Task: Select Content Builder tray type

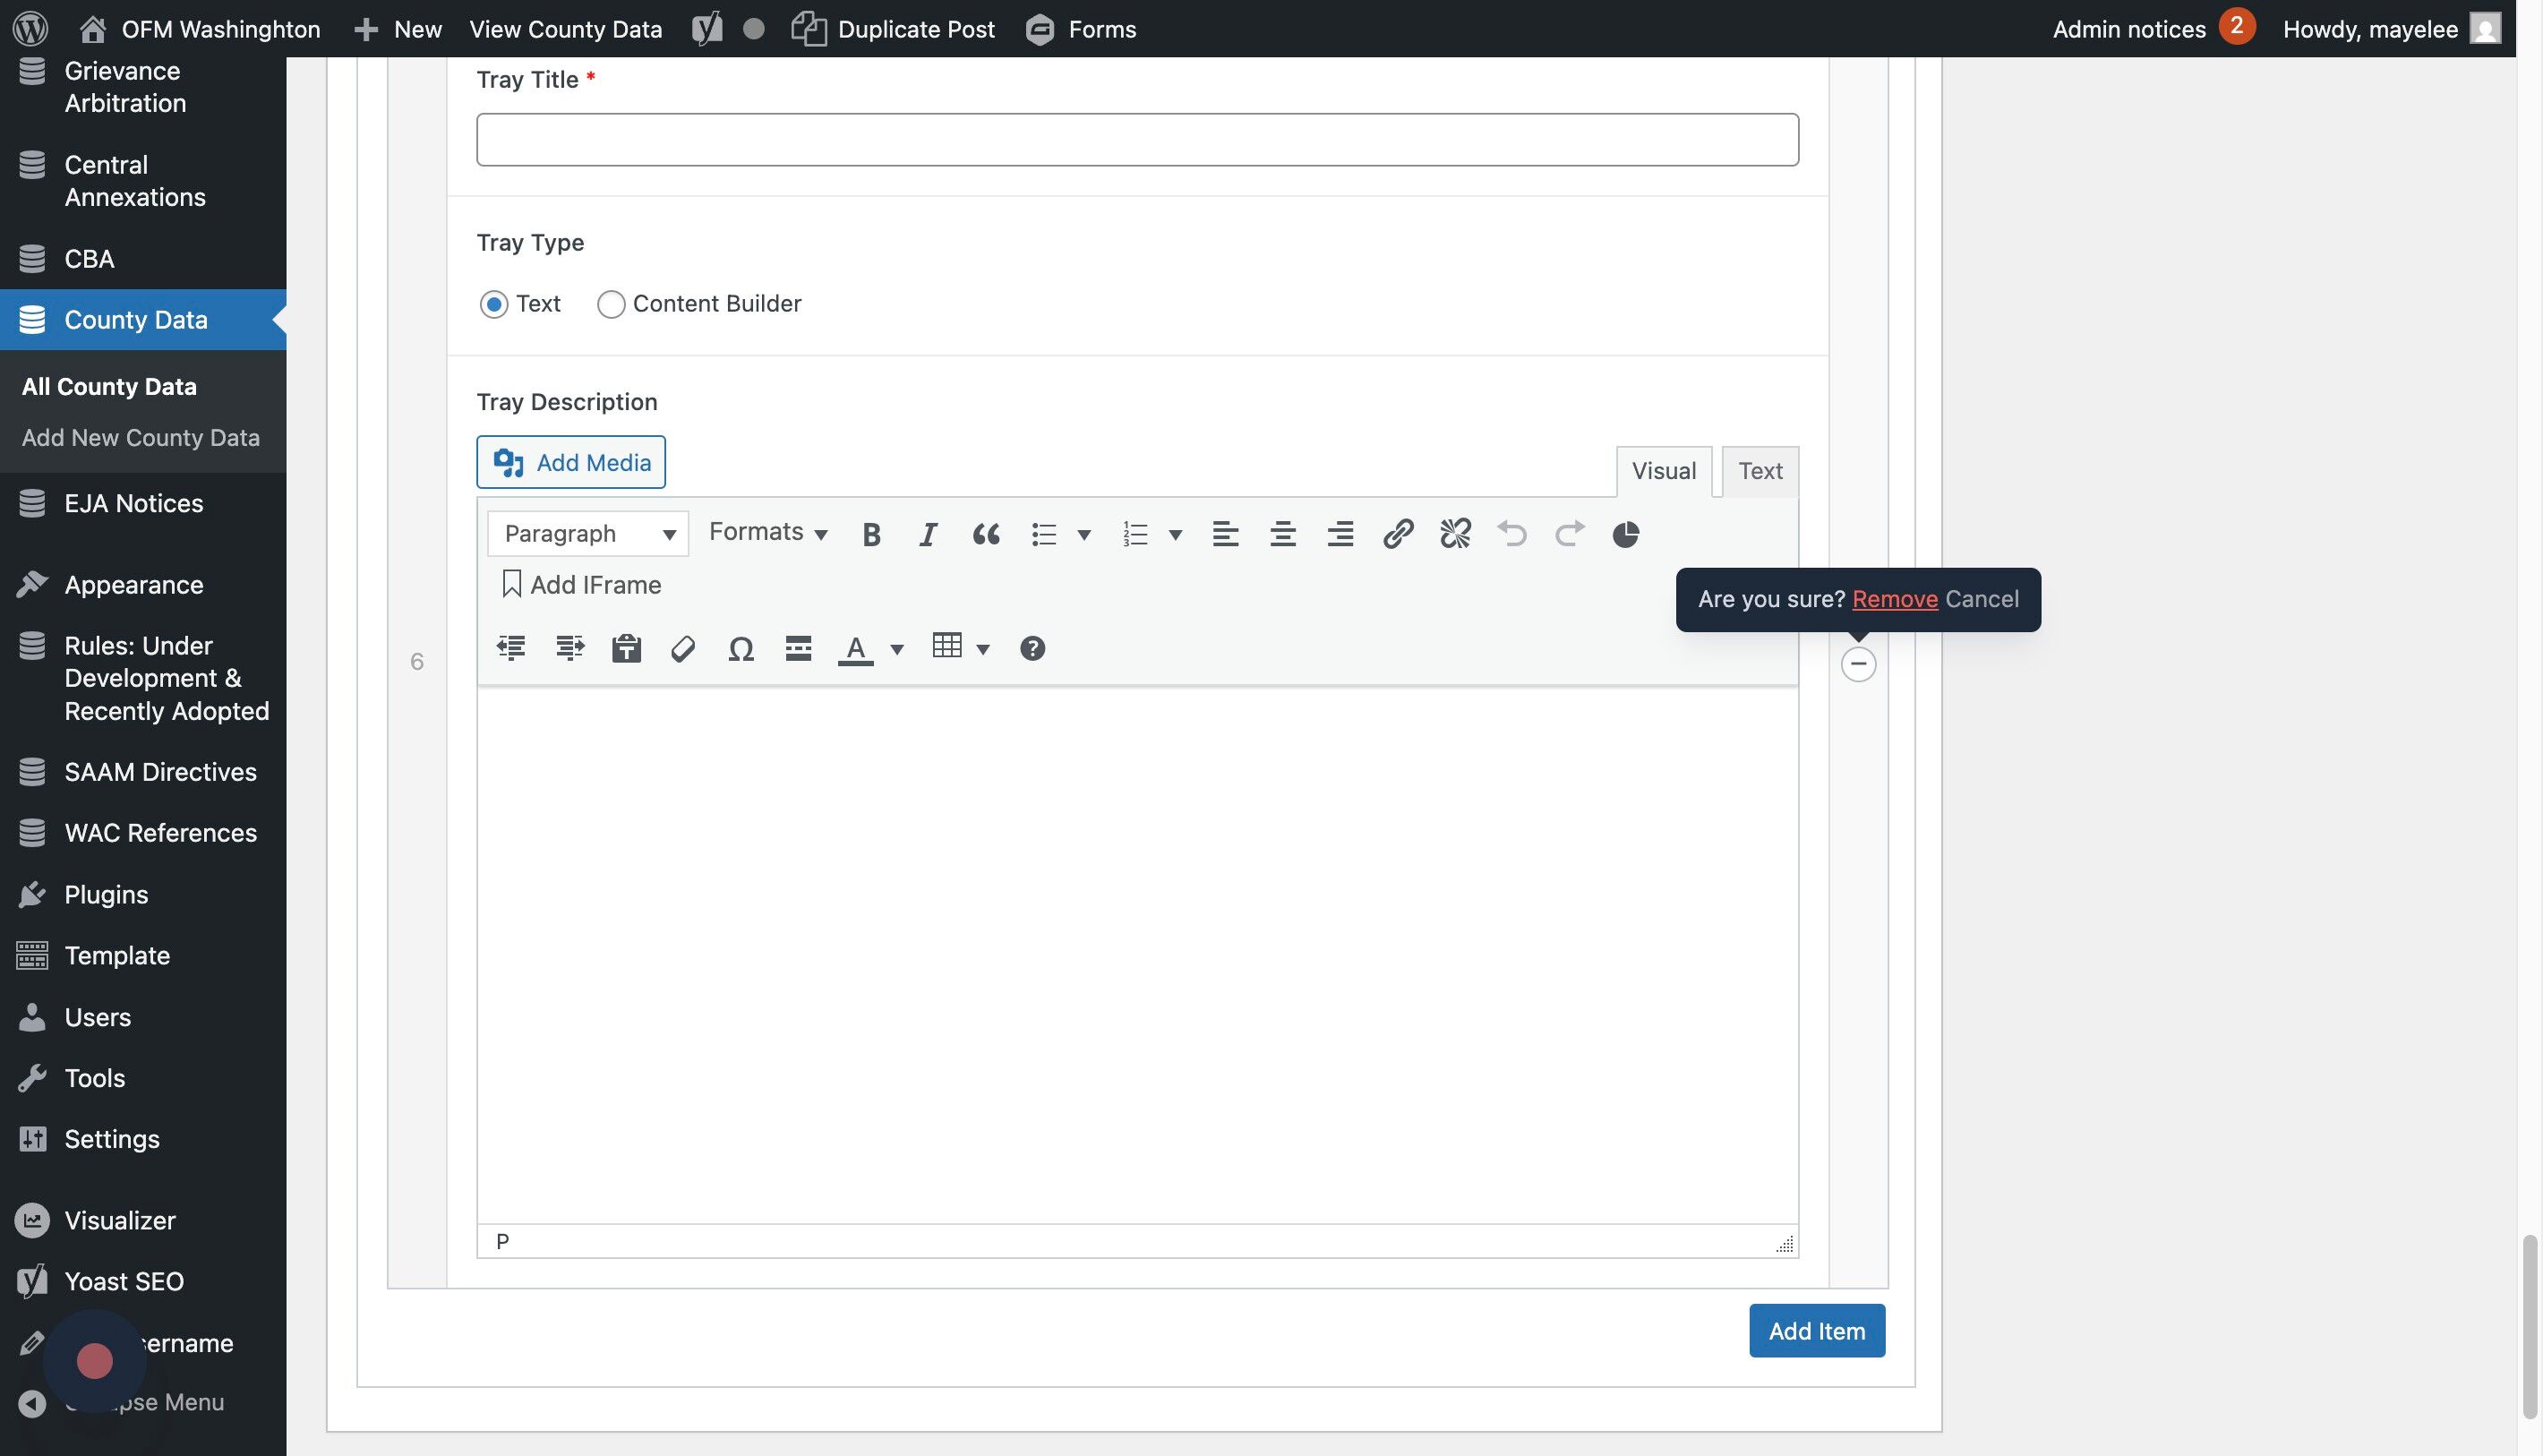Action: pyautogui.click(x=611, y=304)
